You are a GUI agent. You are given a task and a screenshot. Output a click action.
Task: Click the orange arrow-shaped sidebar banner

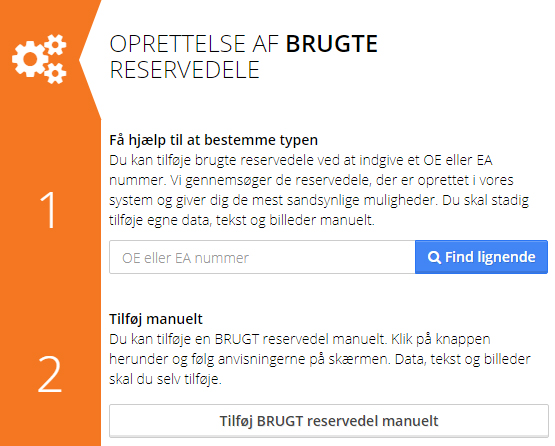(50, 223)
